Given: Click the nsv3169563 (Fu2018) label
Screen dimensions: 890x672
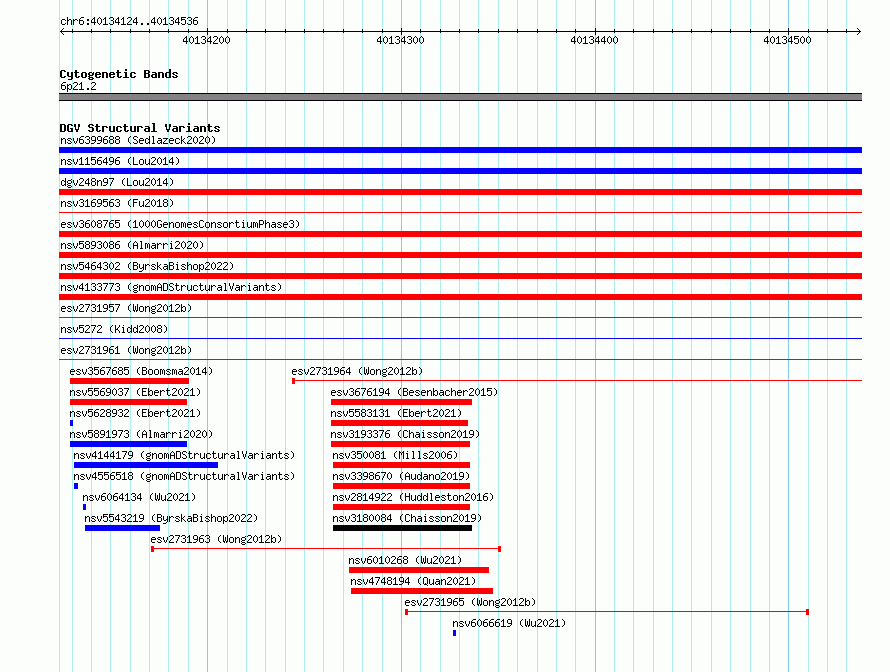Looking at the screenshot, I should pos(117,203).
